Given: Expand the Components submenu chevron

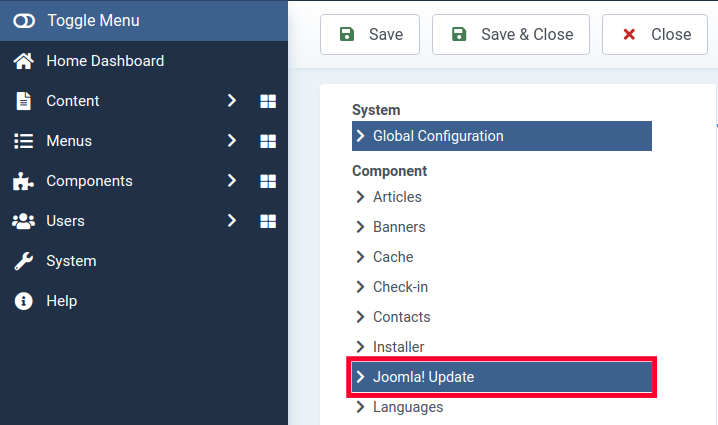Looking at the screenshot, I should pos(231,181).
